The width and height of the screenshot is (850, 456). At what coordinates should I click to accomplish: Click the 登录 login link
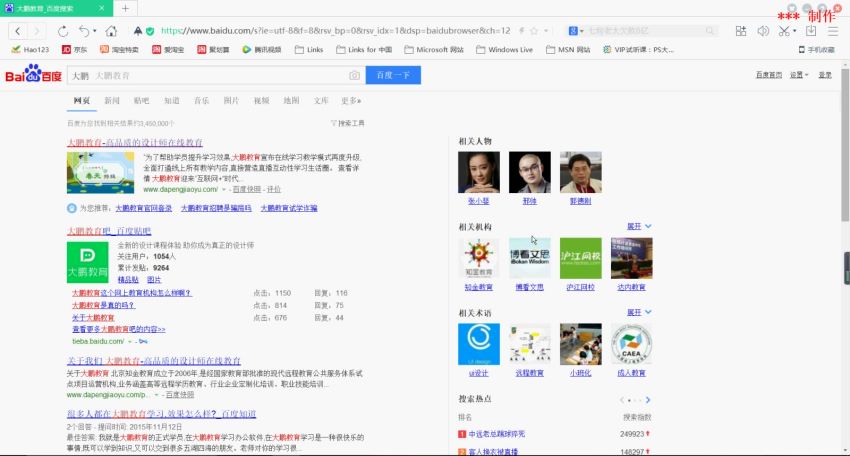825,75
